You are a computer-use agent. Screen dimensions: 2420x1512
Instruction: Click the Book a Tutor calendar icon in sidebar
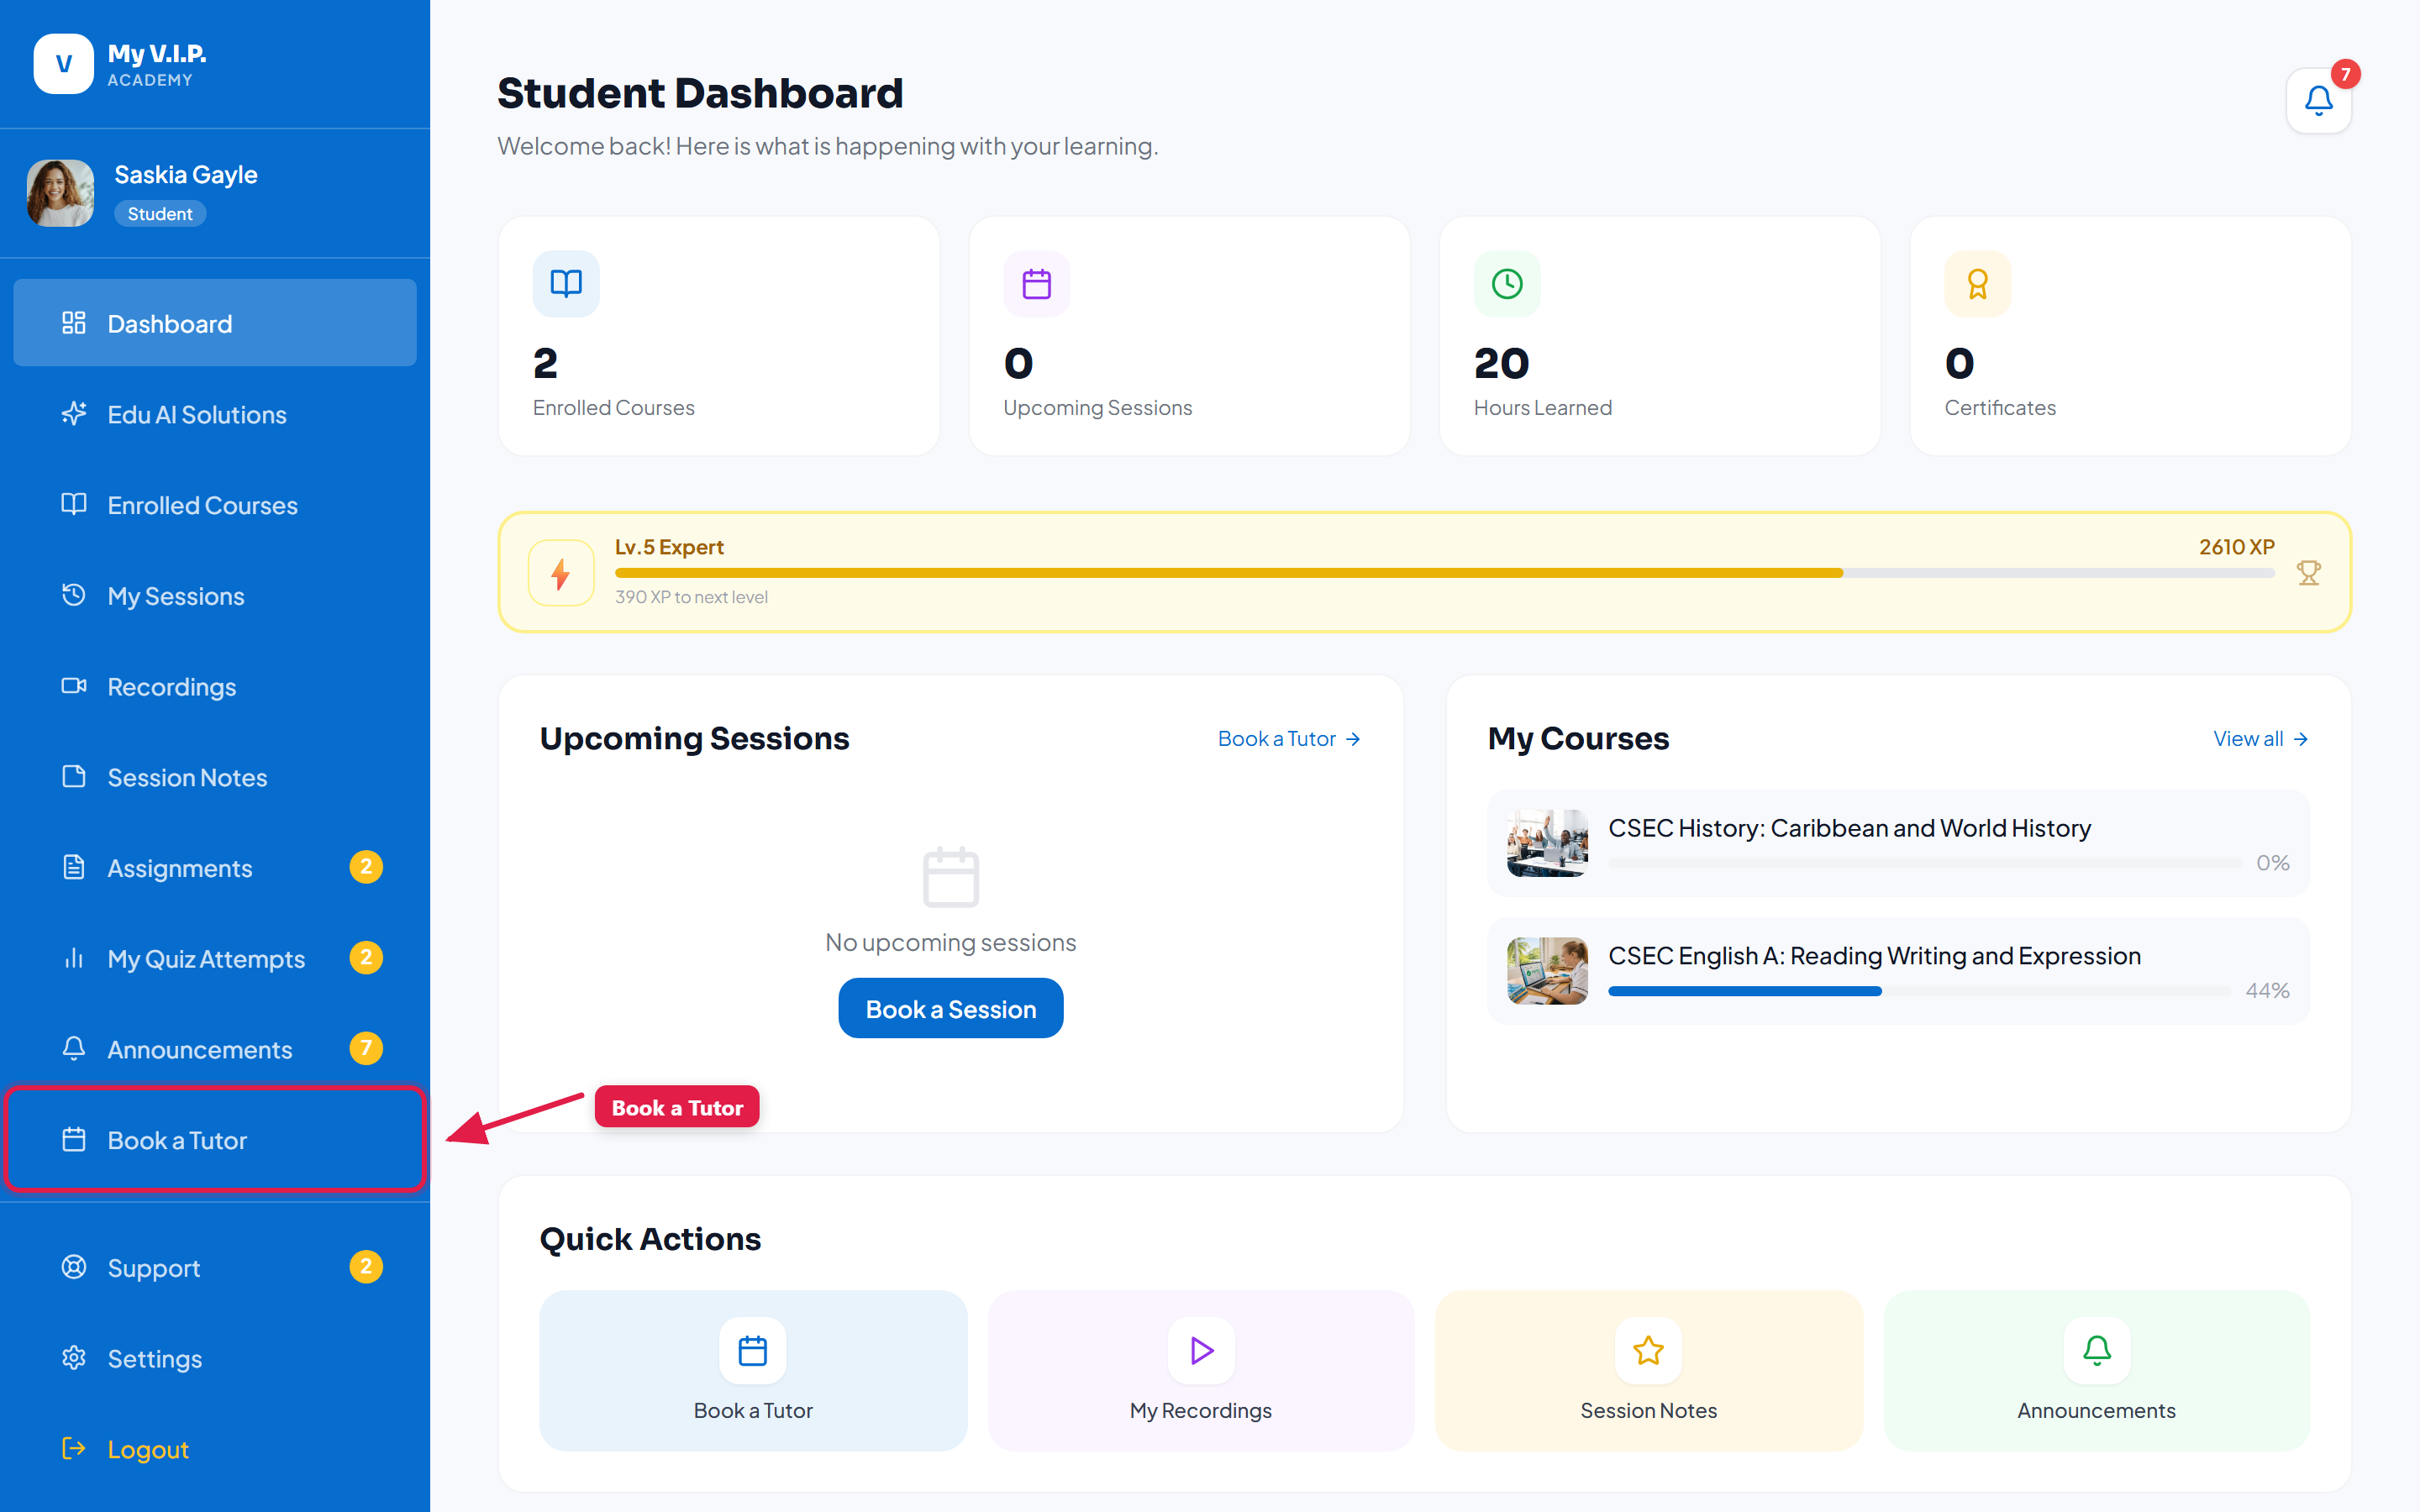coord(74,1139)
